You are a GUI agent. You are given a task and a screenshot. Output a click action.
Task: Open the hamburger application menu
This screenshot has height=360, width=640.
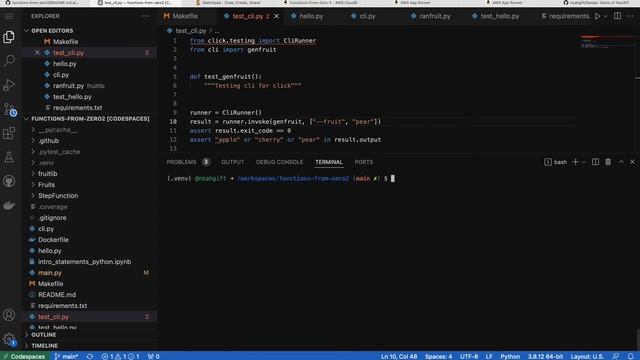pyautogui.click(x=9, y=16)
